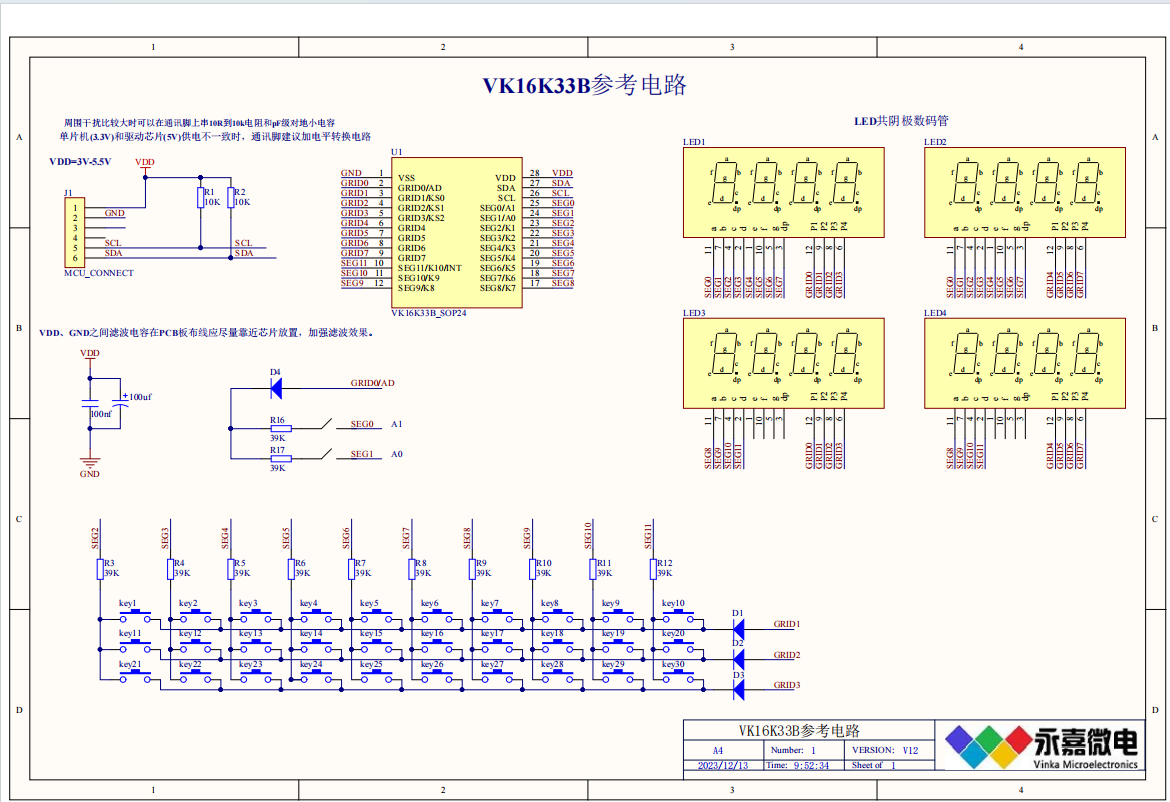The width and height of the screenshot is (1170, 802).
Task: Click the Time 9:52:34 field
Action: 798,765
